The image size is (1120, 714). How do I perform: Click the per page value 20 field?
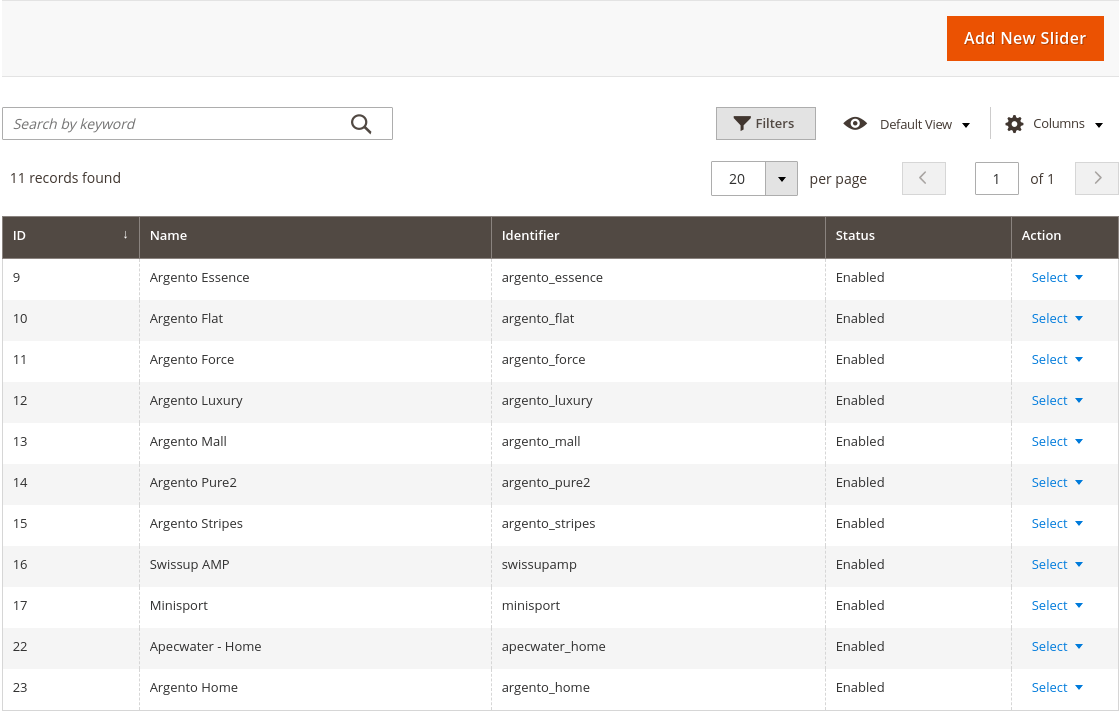pyautogui.click(x=739, y=178)
